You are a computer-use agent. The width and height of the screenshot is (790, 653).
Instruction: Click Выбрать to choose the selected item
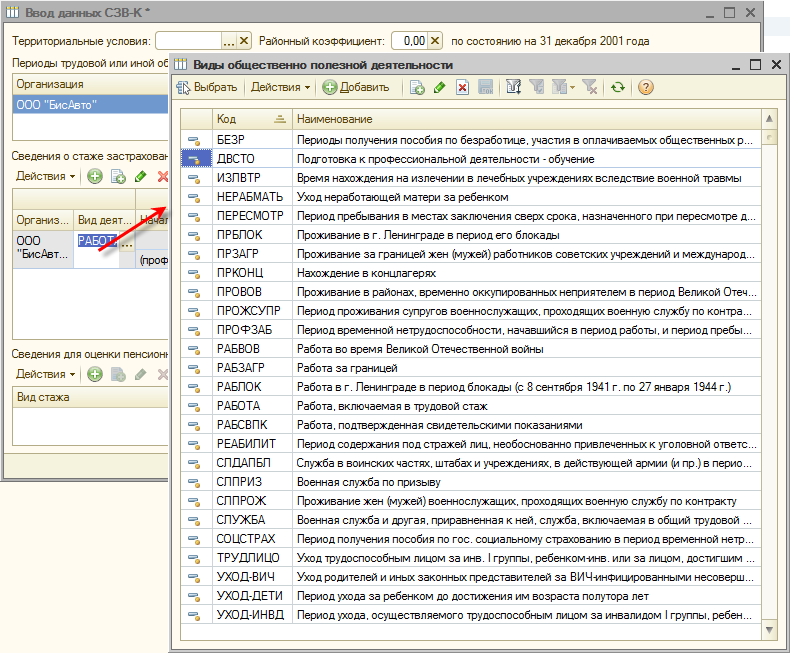[x=207, y=88]
